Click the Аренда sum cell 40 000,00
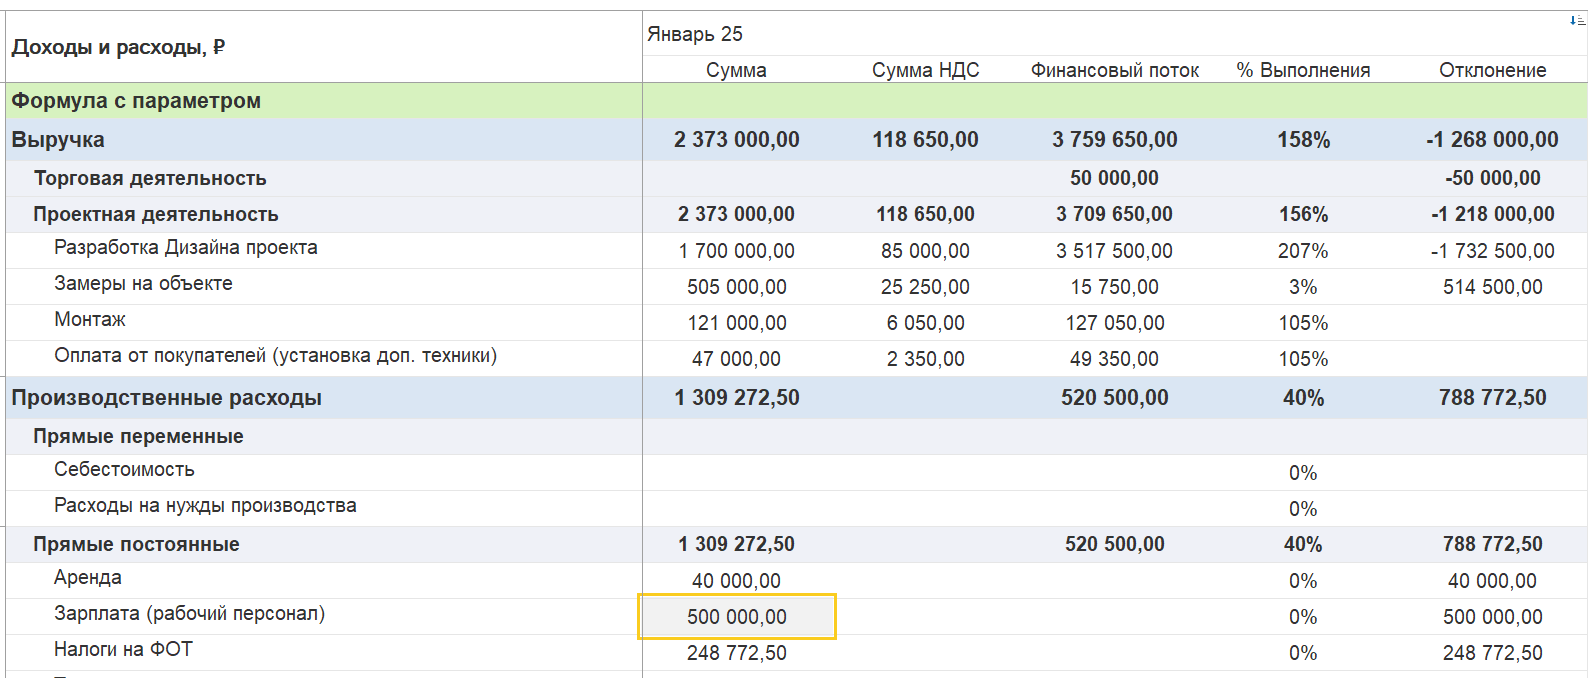Image resolution: width=1588 pixels, height=678 pixels. pos(737,581)
